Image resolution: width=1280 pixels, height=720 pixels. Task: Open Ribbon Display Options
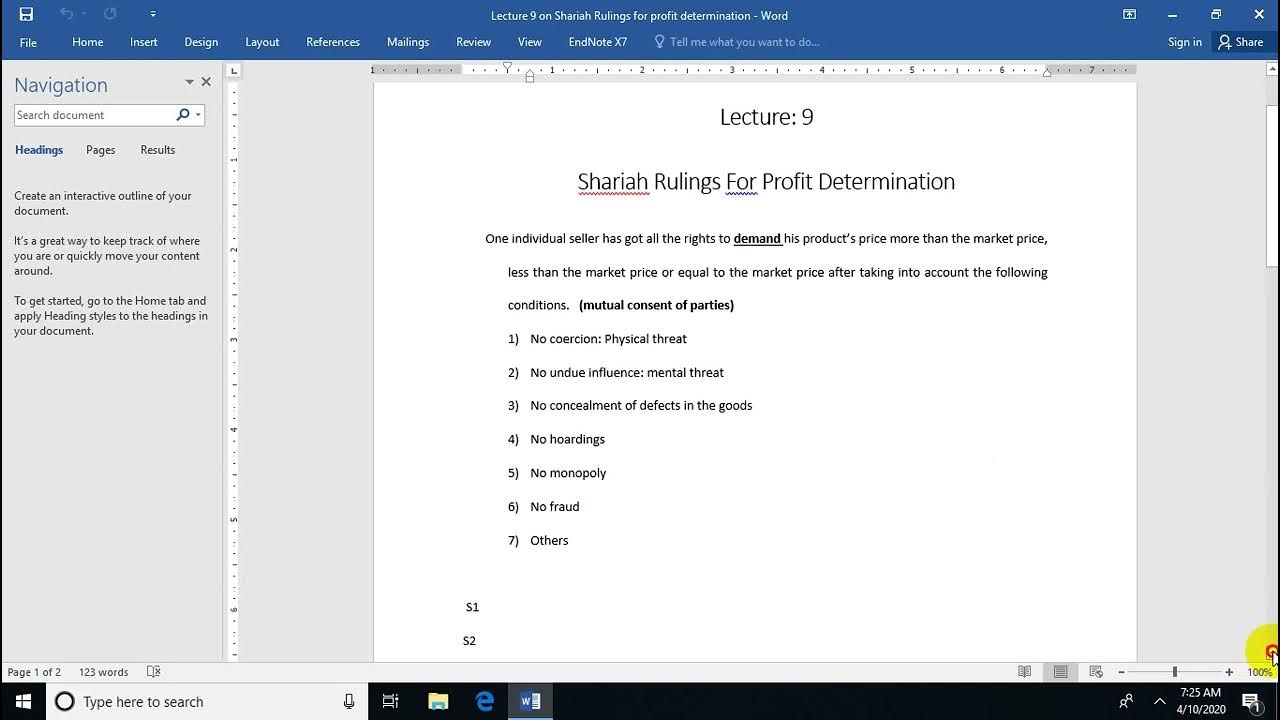pos(1129,14)
